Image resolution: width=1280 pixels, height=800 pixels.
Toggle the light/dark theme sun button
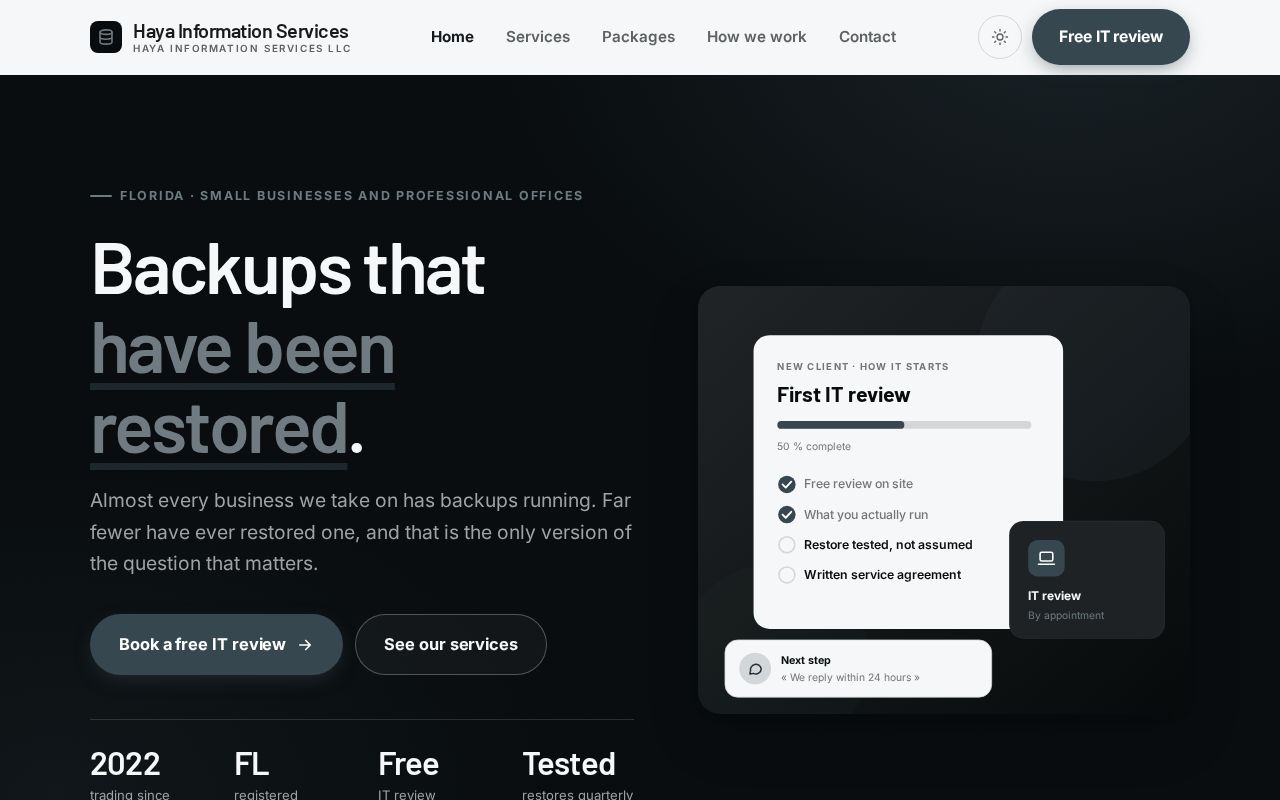pos(1000,37)
